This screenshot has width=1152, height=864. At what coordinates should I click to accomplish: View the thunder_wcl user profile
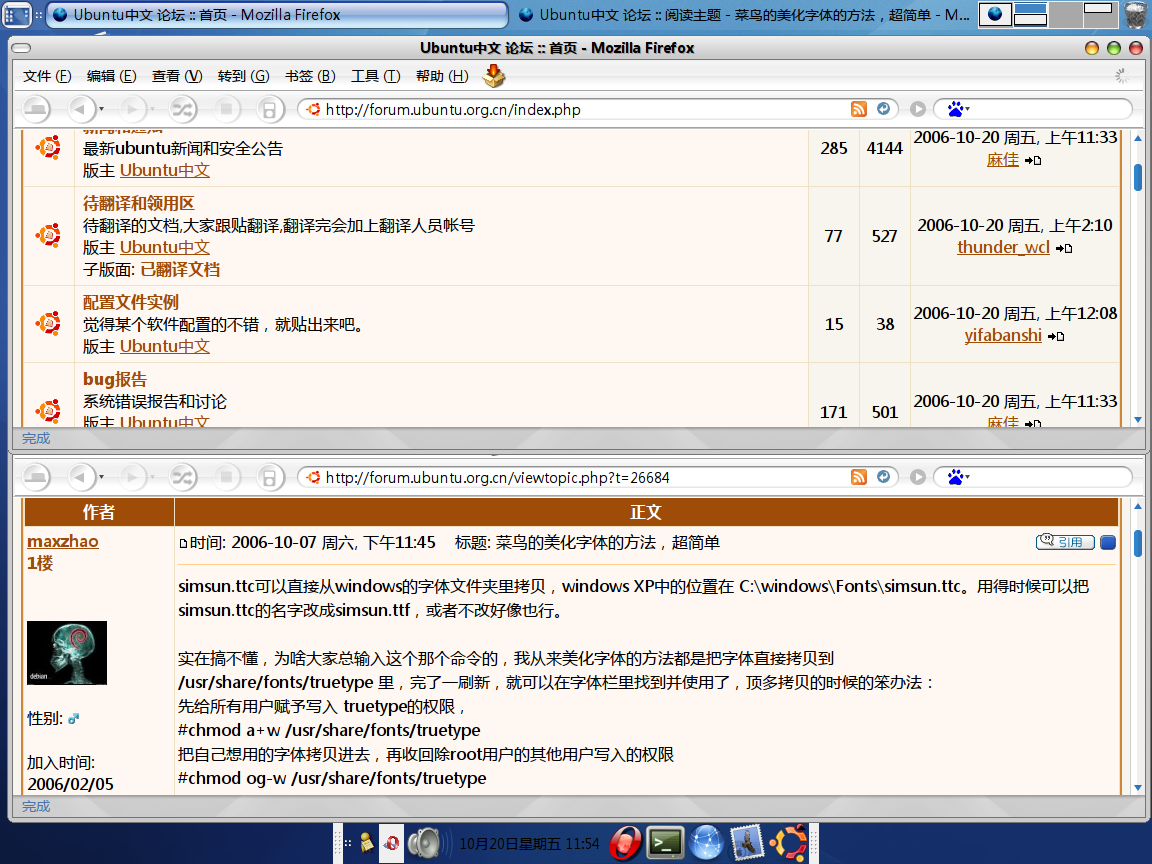pyautogui.click(x=1004, y=248)
